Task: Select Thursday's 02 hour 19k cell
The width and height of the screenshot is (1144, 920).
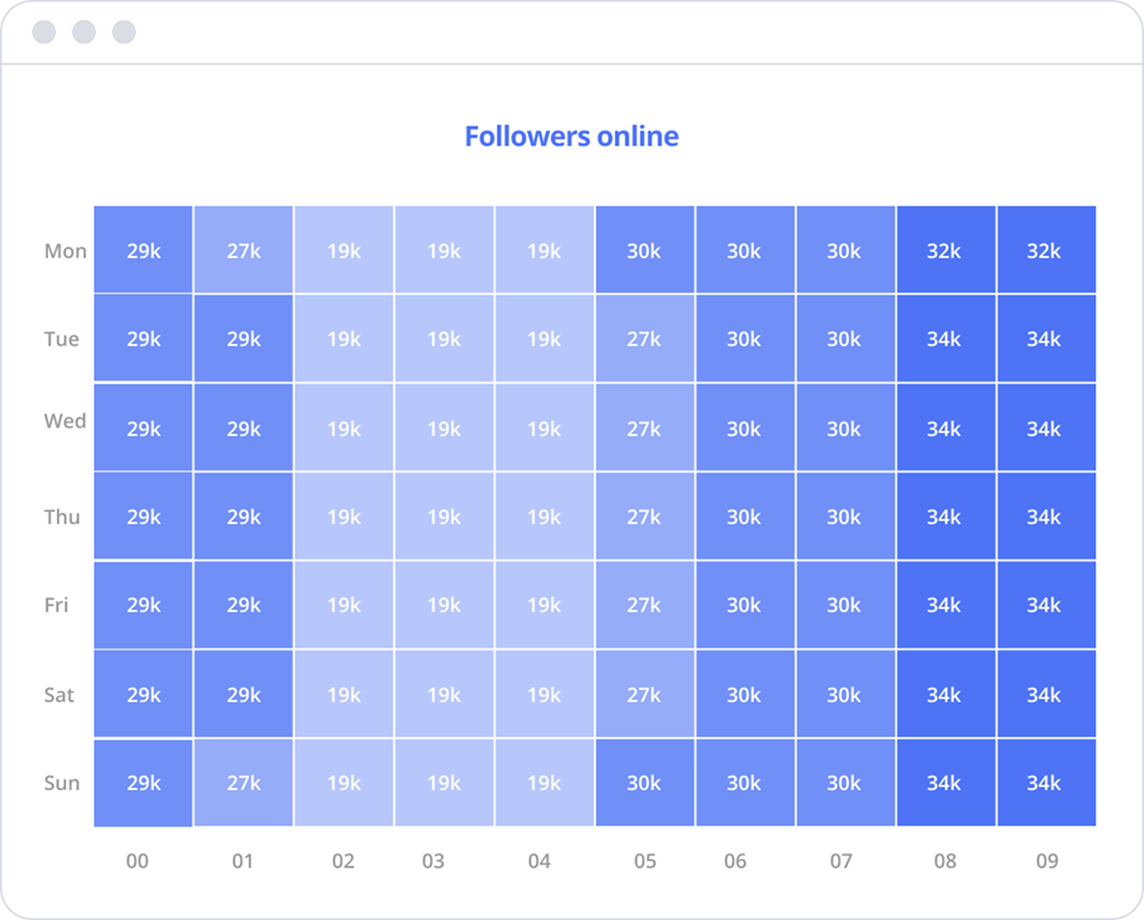Action: (x=343, y=517)
